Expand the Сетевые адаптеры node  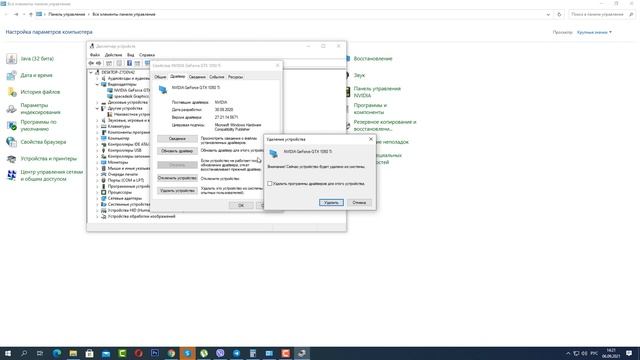click(x=97, y=198)
